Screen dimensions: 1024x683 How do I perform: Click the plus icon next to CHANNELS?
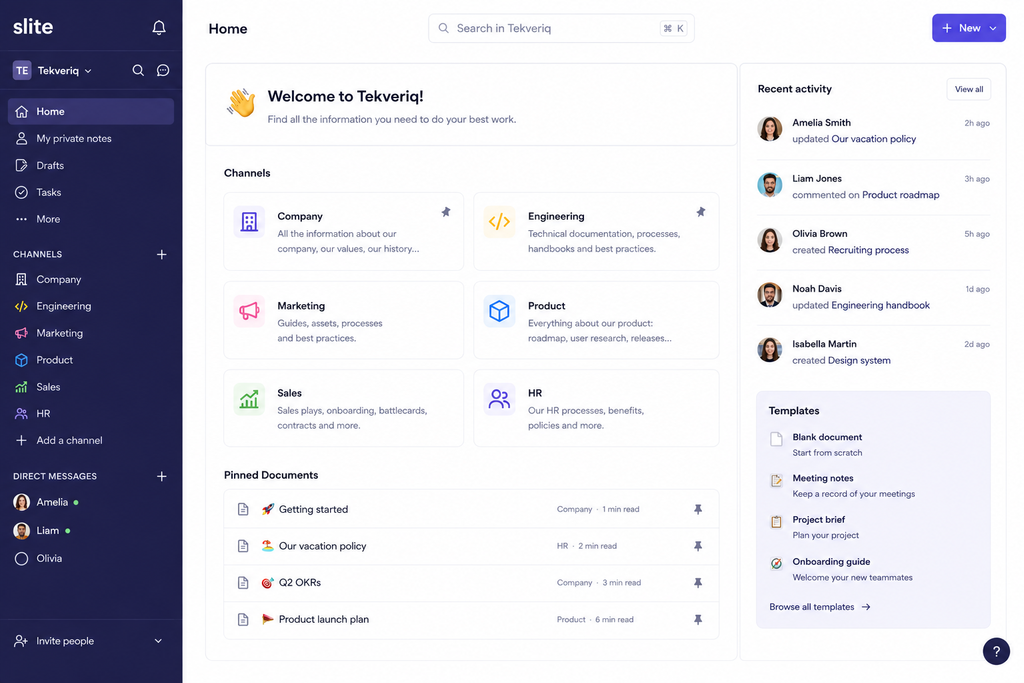(161, 254)
